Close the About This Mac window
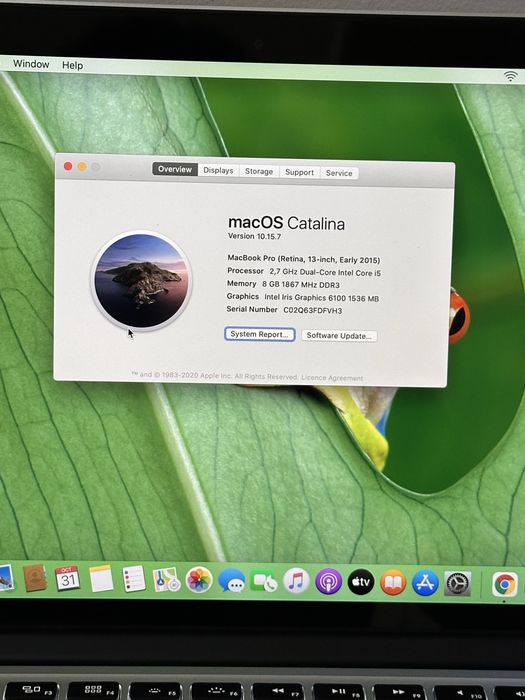Screen dimensions: 525x700 click(x=68, y=166)
